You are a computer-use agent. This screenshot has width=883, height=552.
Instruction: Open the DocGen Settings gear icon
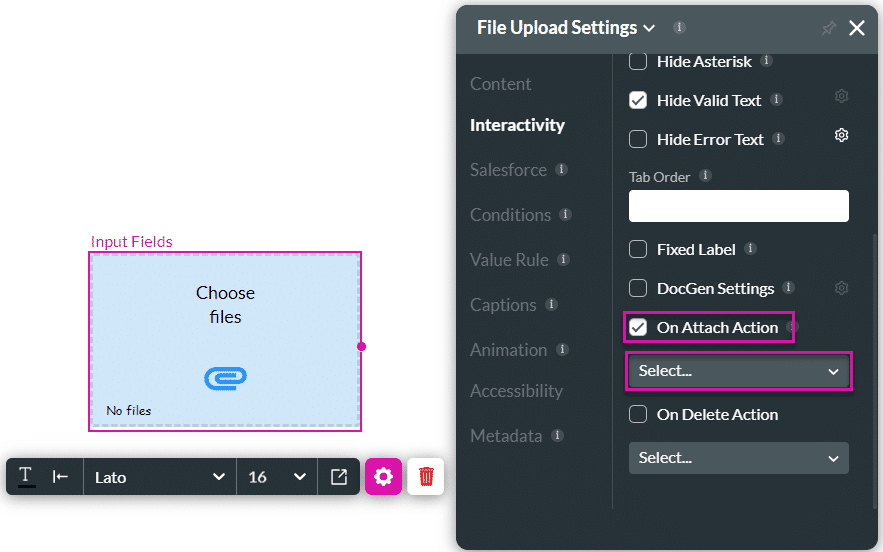841,288
